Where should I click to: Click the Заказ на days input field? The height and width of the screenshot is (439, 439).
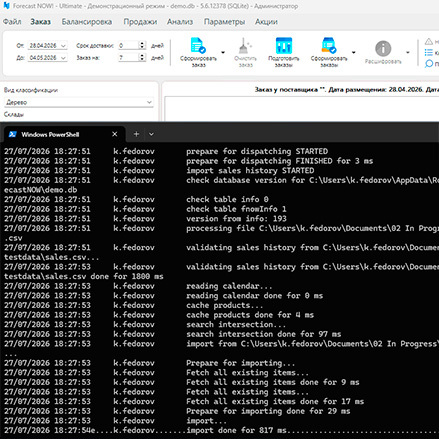click(128, 58)
